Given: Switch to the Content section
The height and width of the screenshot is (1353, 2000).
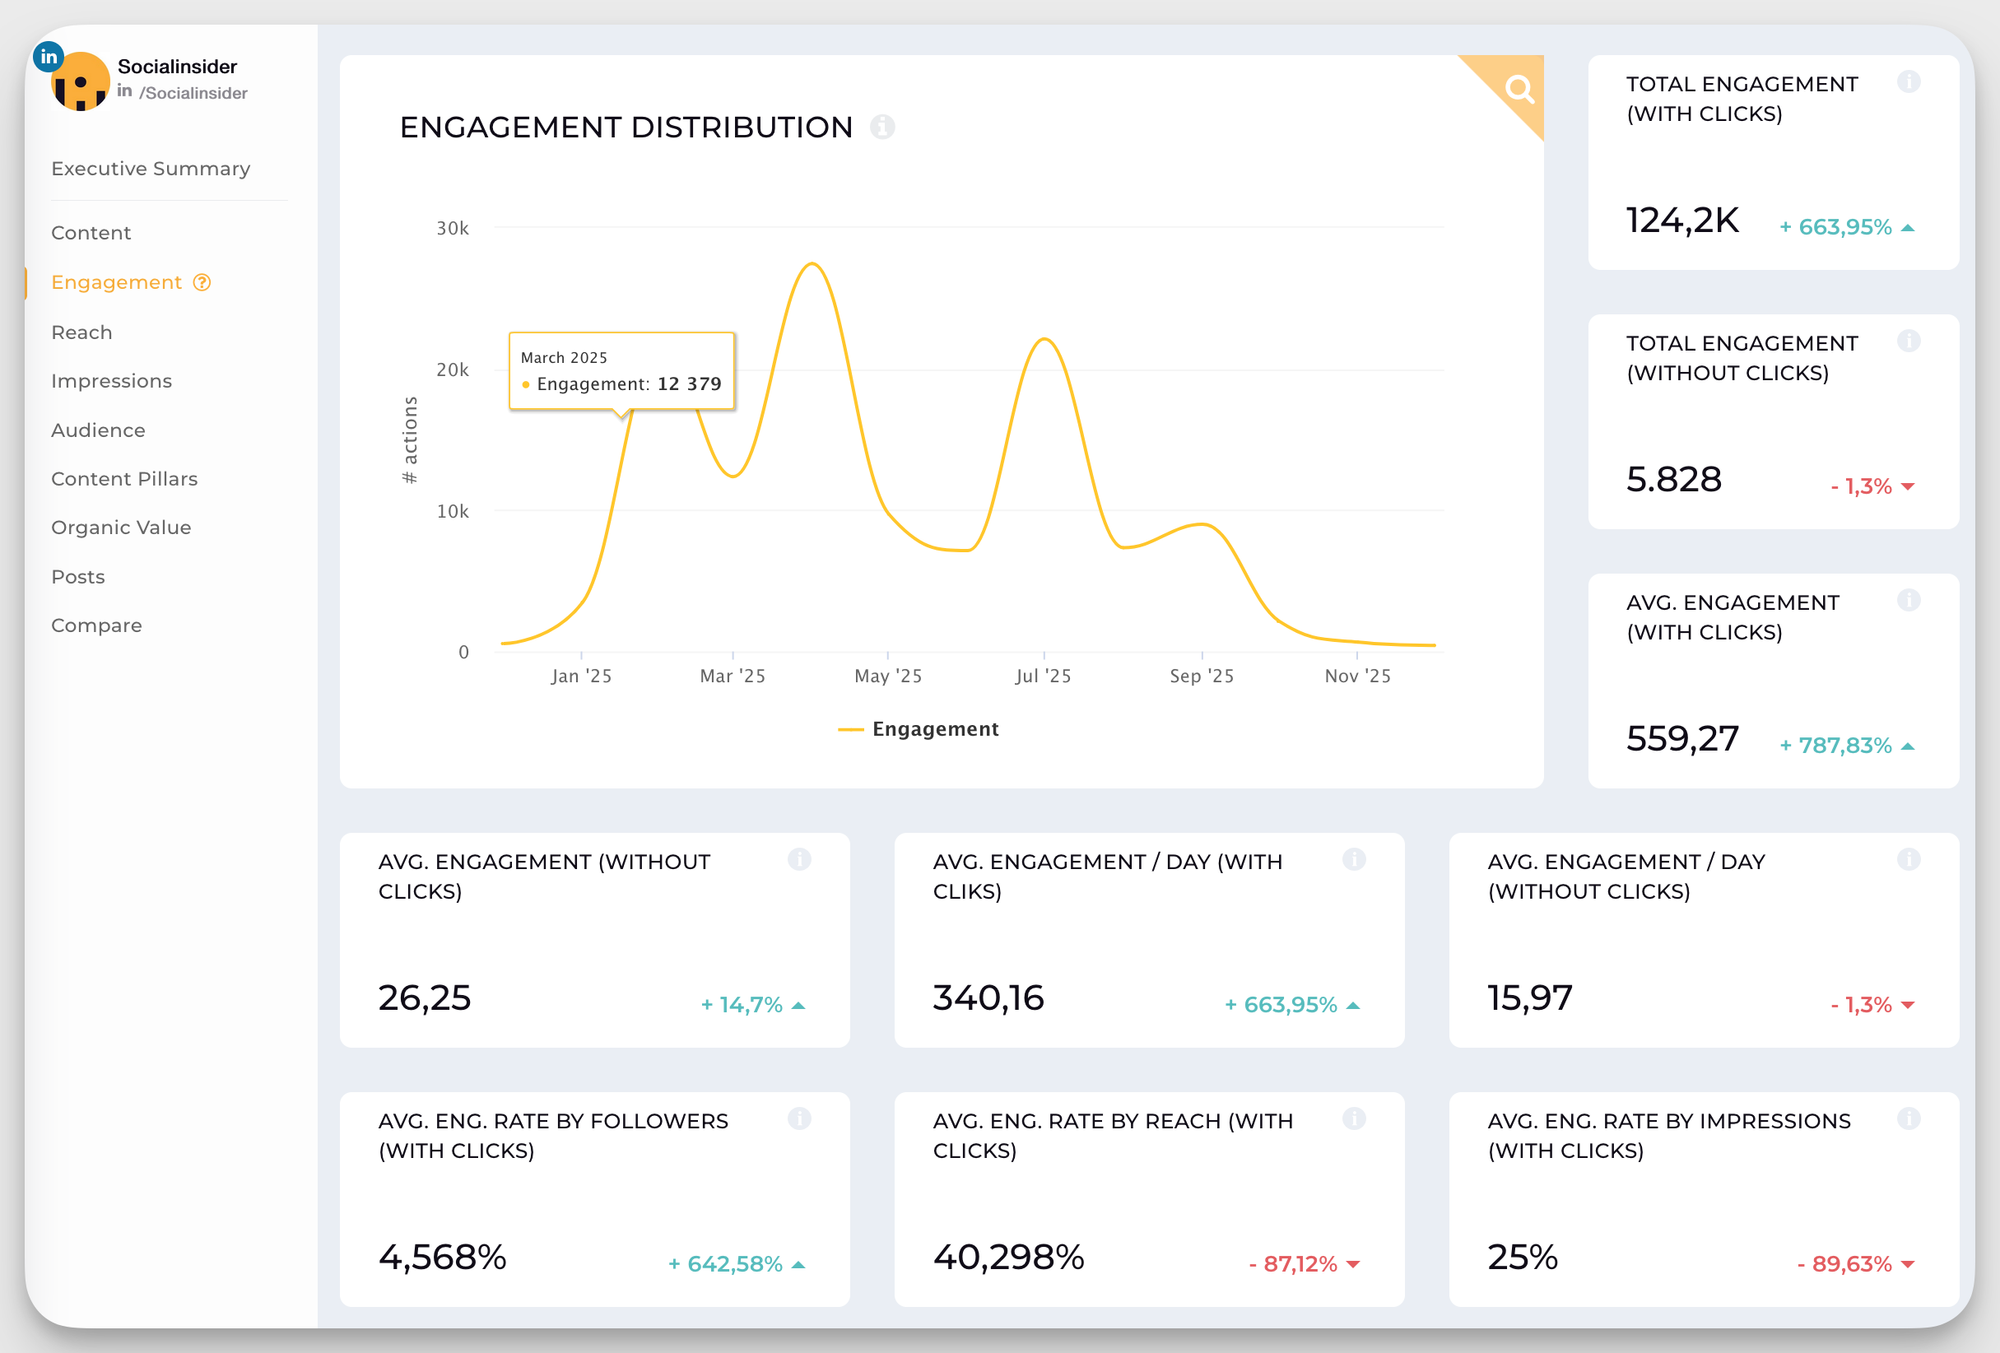Looking at the screenshot, I should click(x=90, y=232).
